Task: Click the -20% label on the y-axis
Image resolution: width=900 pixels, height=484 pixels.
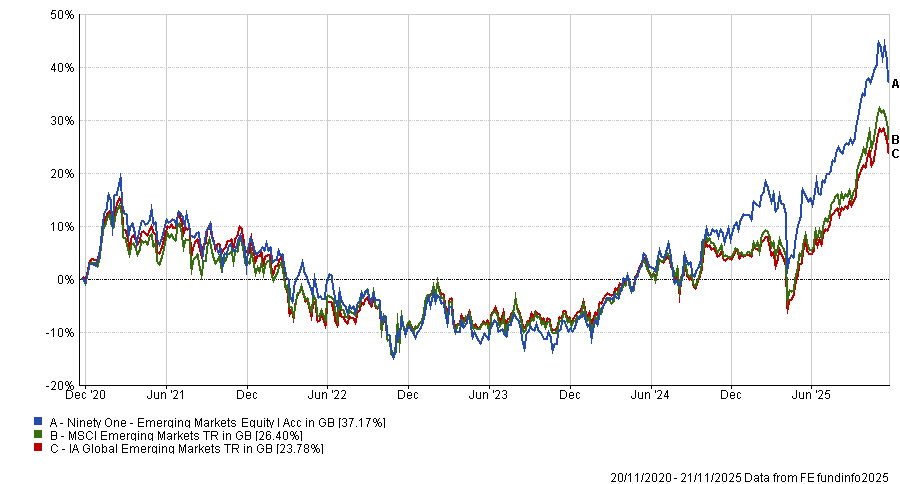Action: 59,385
